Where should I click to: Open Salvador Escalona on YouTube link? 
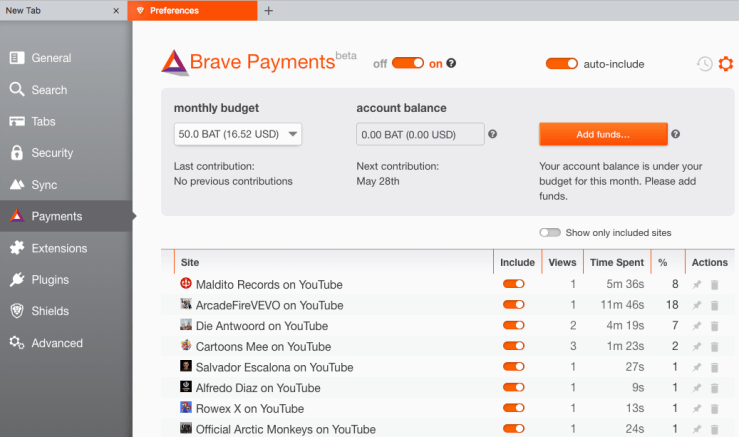274,368
